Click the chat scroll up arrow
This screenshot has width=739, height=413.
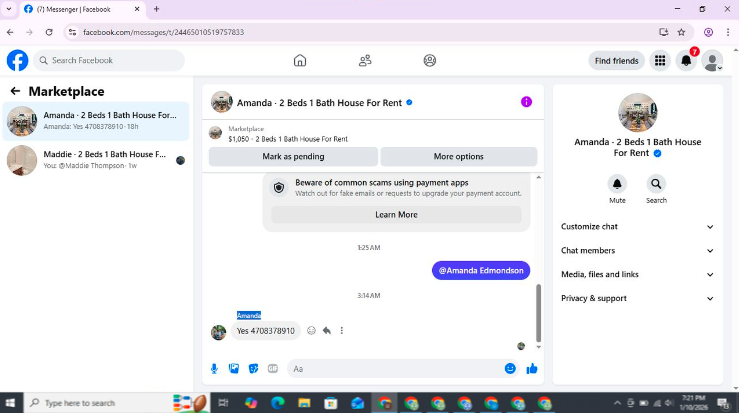point(538,177)
